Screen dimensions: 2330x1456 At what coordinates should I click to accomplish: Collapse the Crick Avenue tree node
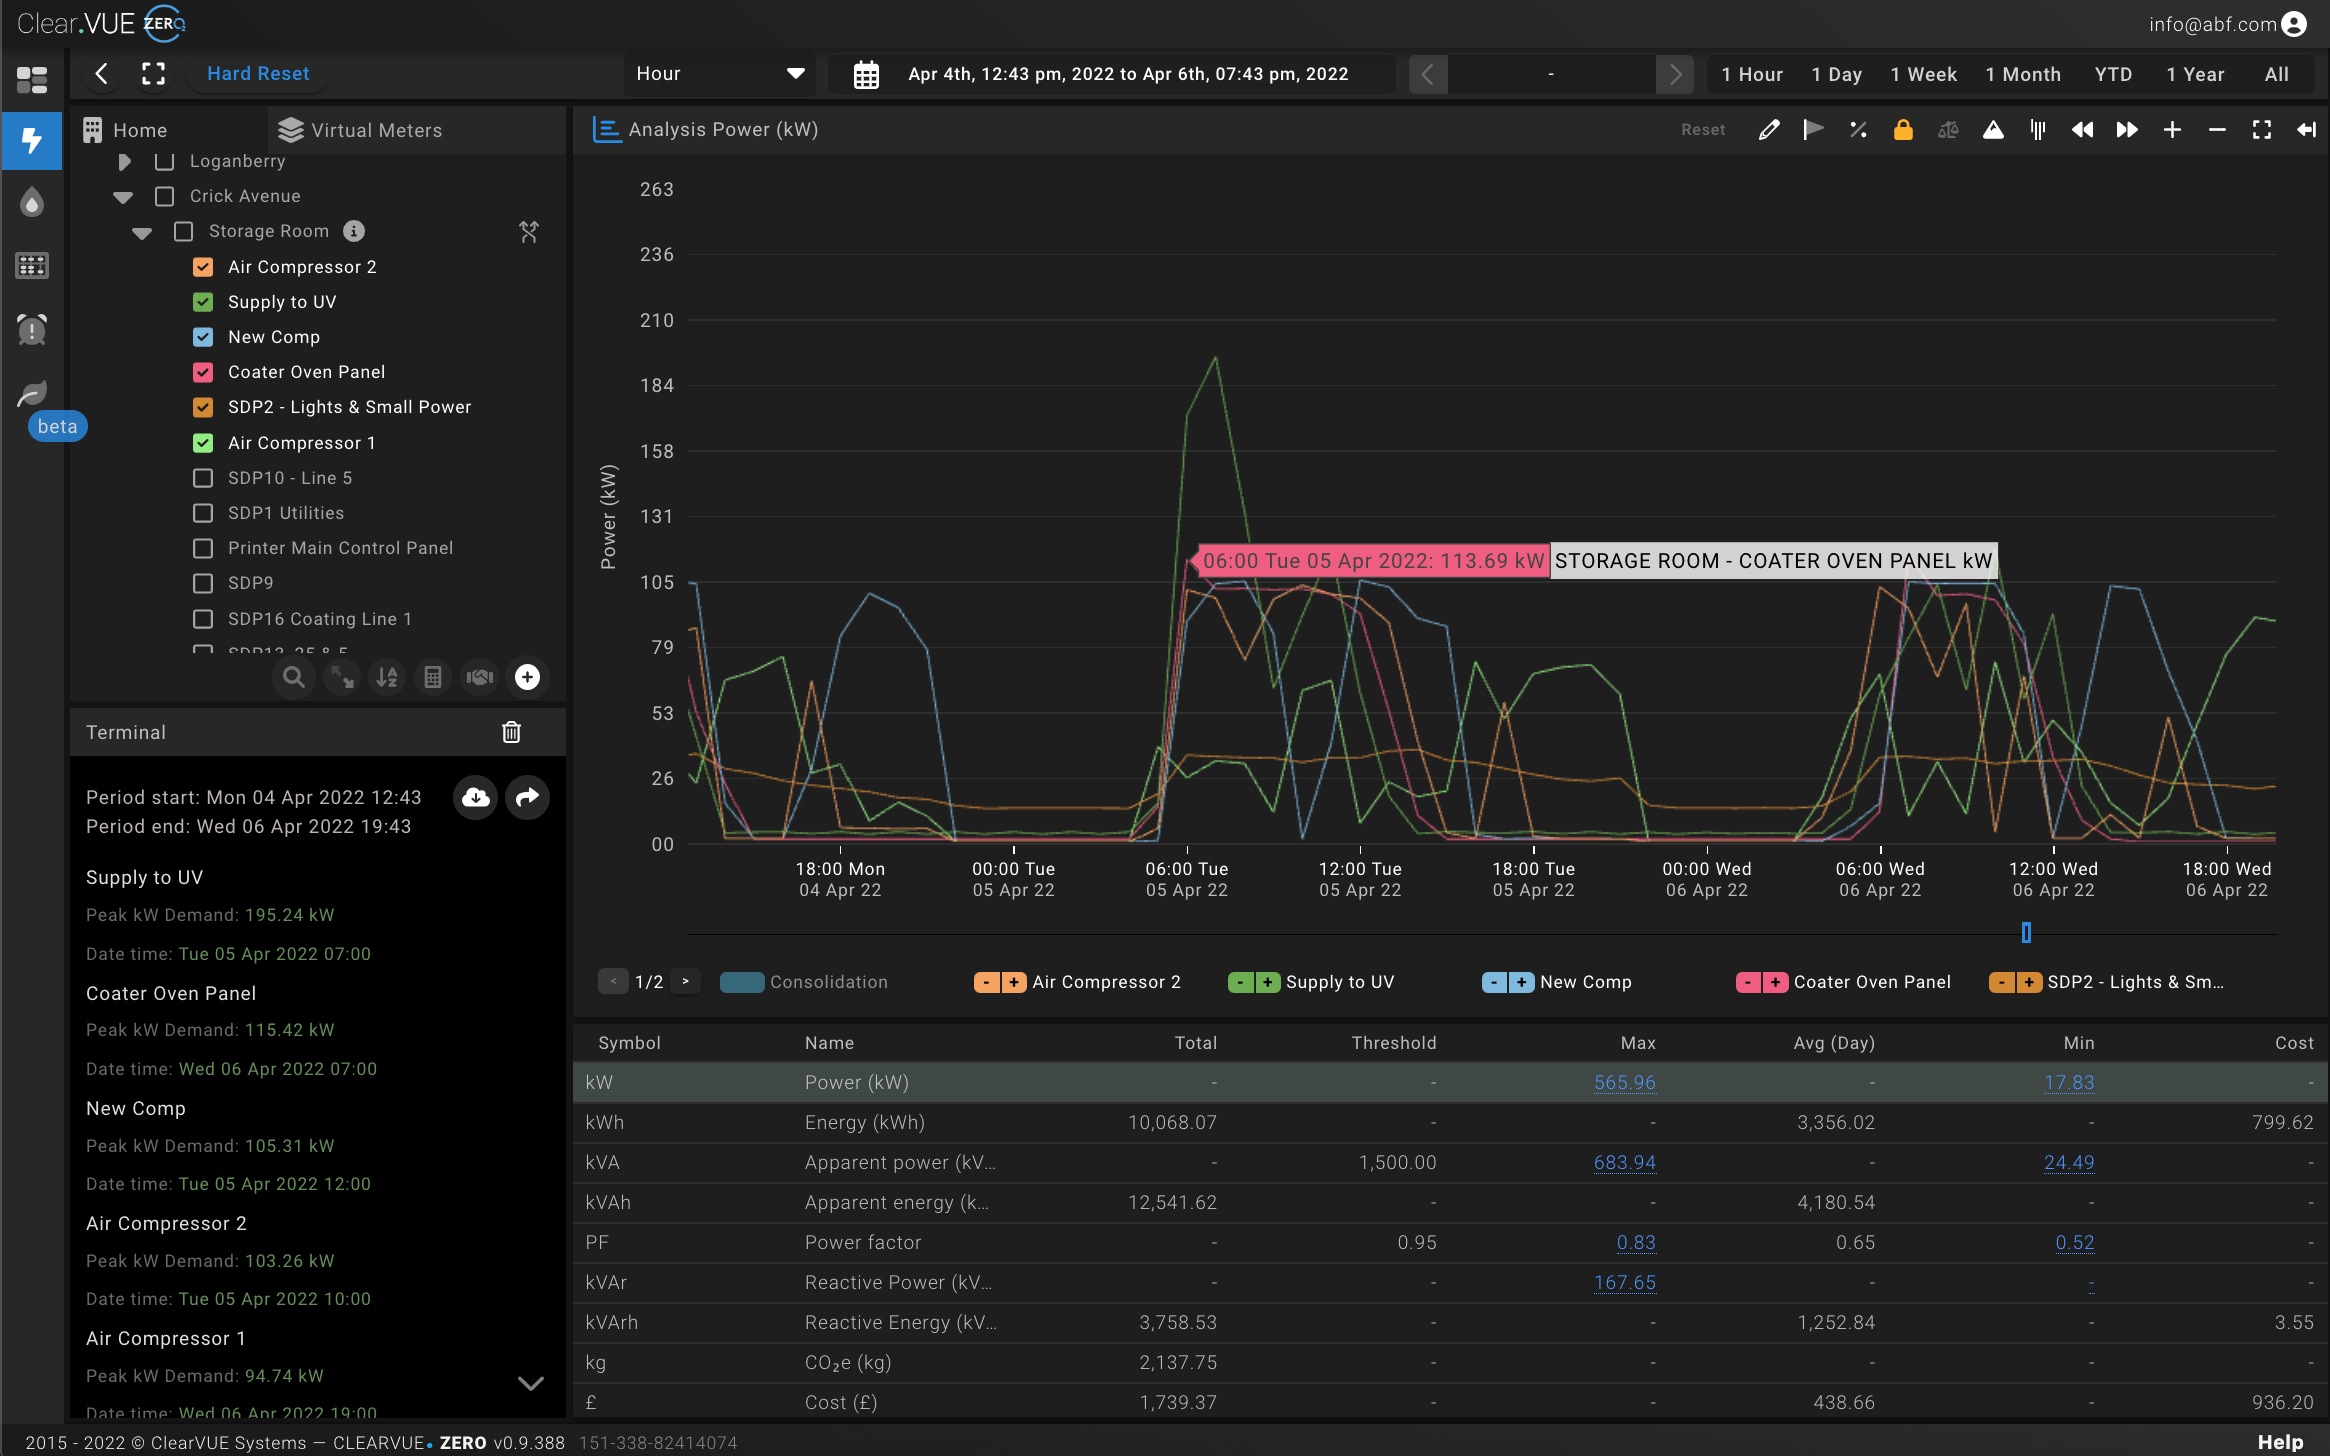tap(123, 197)
